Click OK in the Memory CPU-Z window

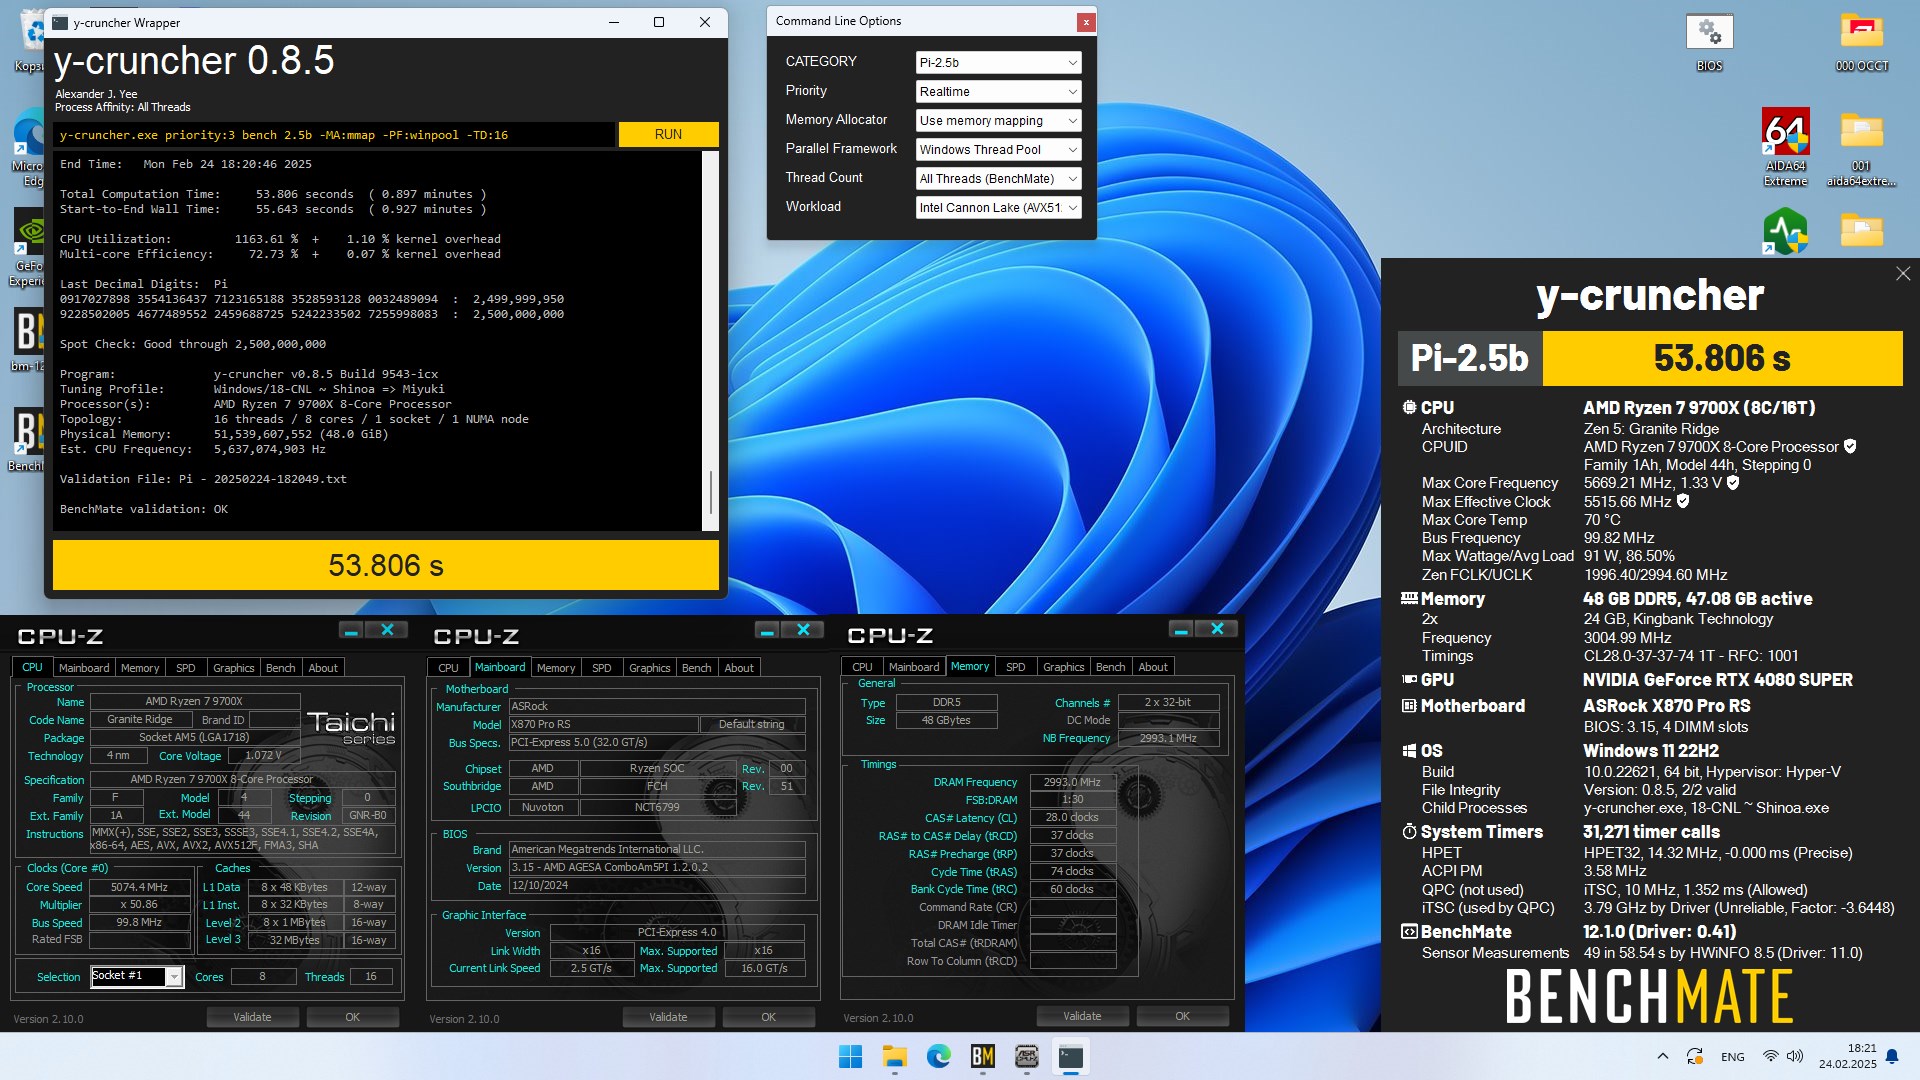click(1182, 1016)
